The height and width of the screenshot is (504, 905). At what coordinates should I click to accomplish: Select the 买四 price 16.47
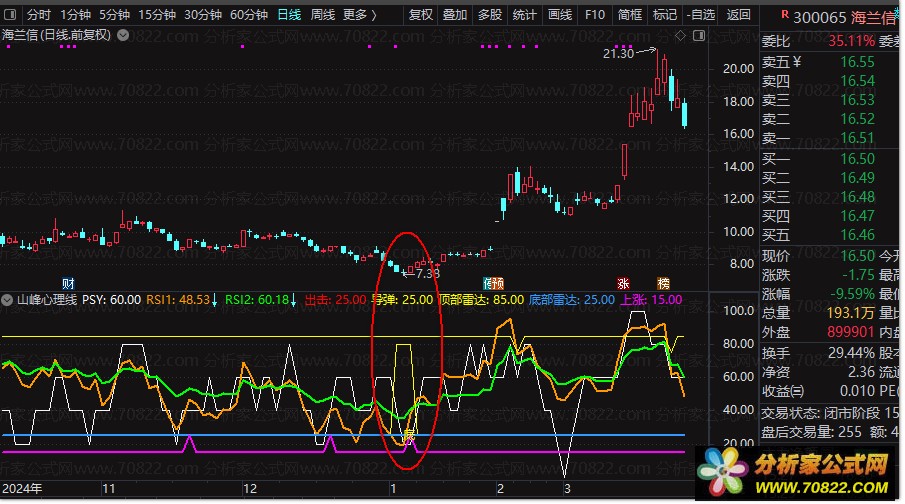click(857, 216)
